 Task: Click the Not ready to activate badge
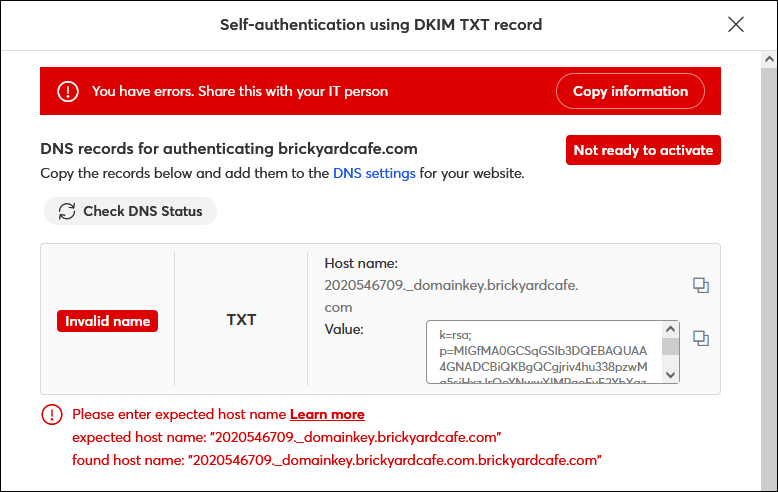pyautogui.click(x=643, y=150)
